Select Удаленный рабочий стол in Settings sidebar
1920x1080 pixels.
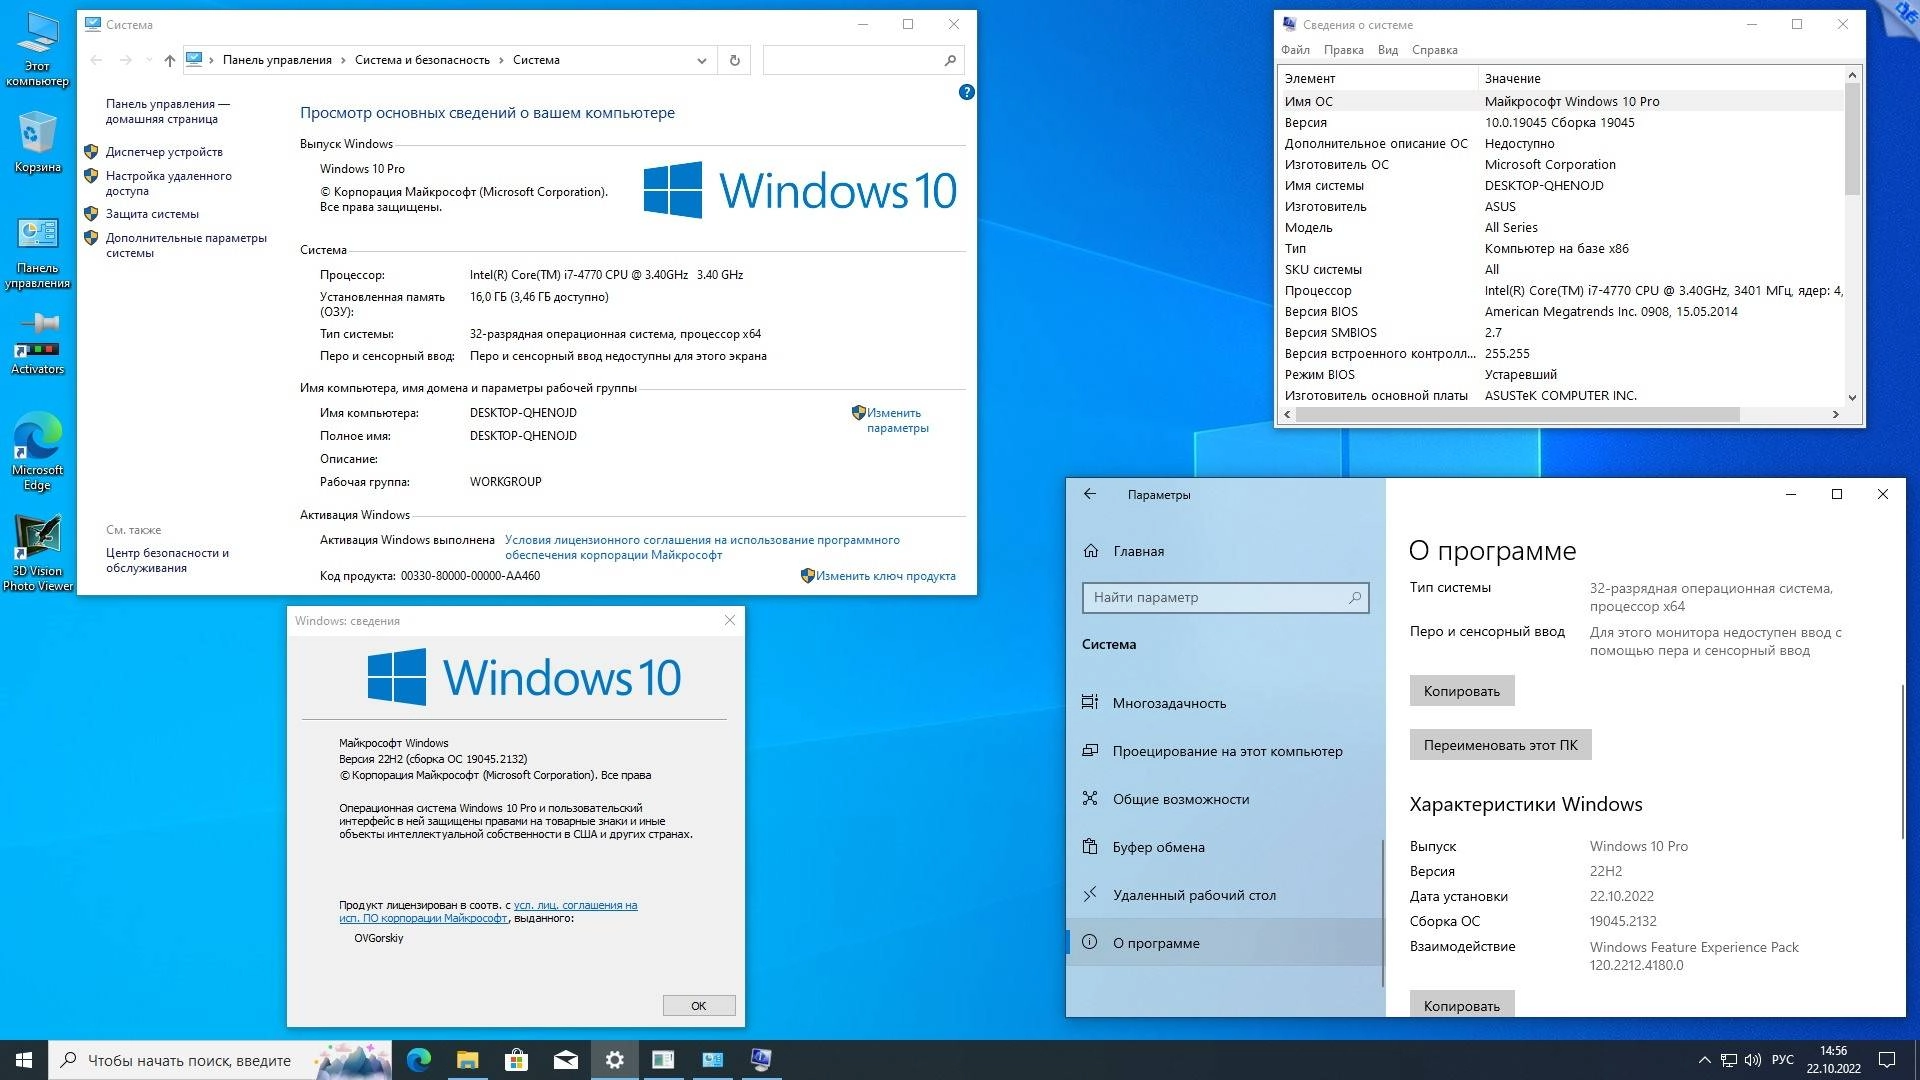1194,895
